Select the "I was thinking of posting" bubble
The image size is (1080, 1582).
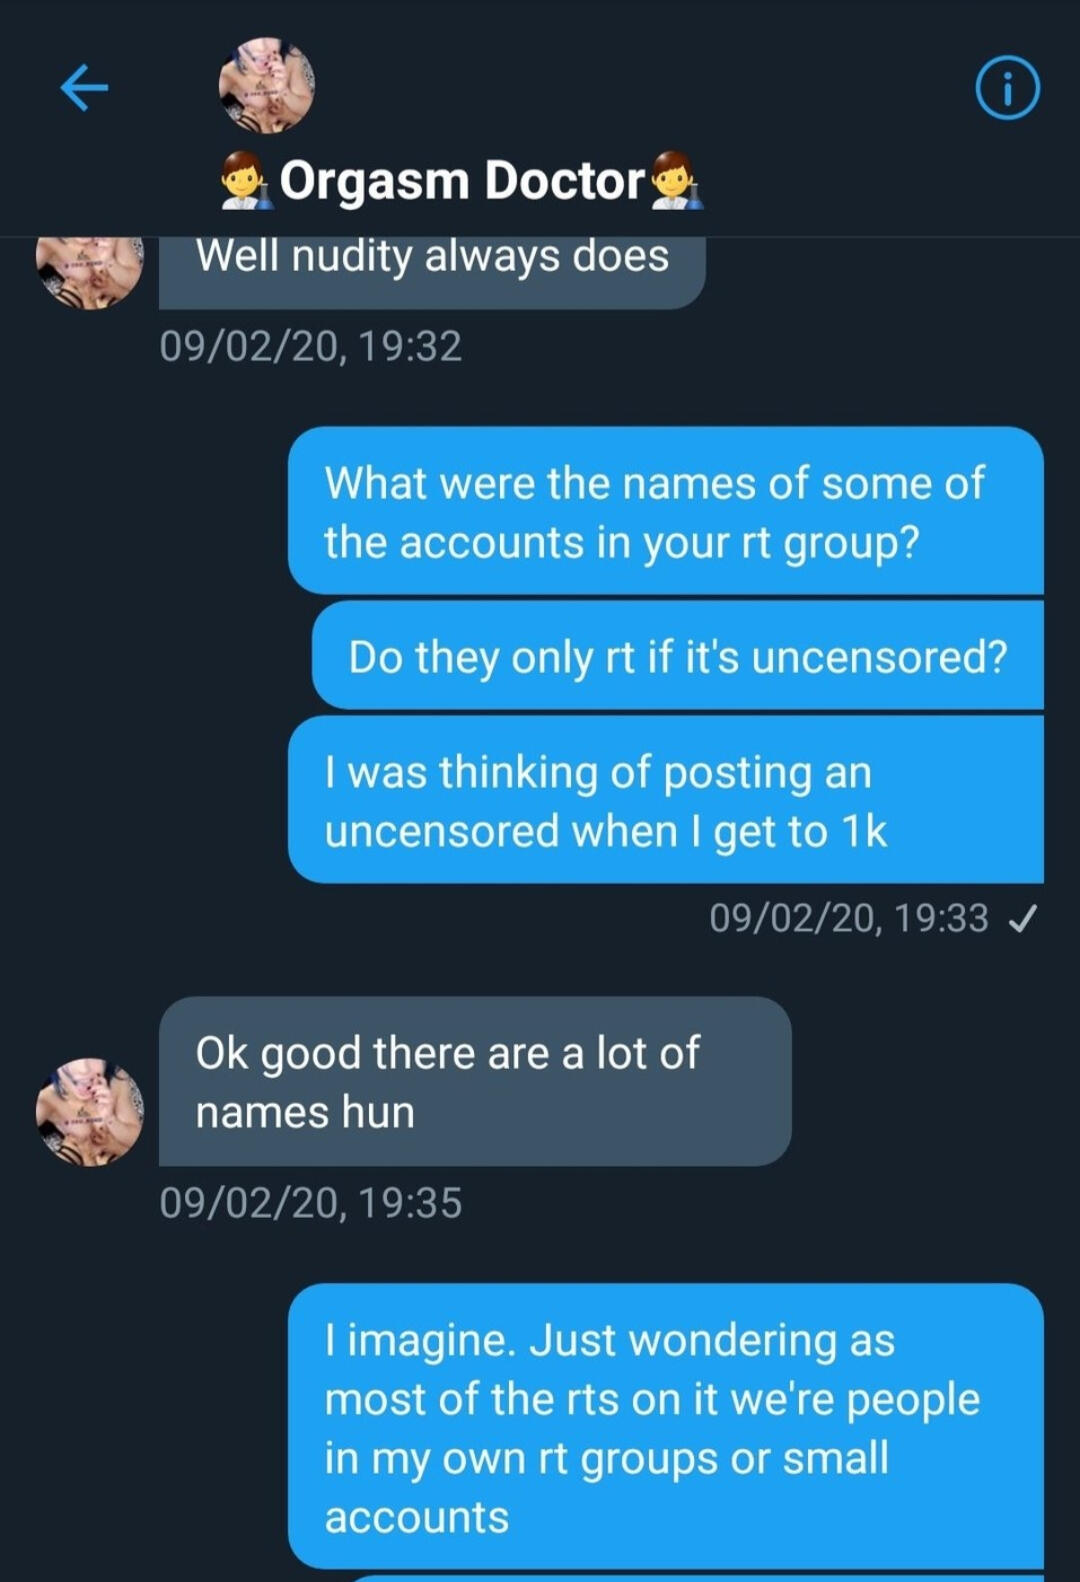coord(665,800)
